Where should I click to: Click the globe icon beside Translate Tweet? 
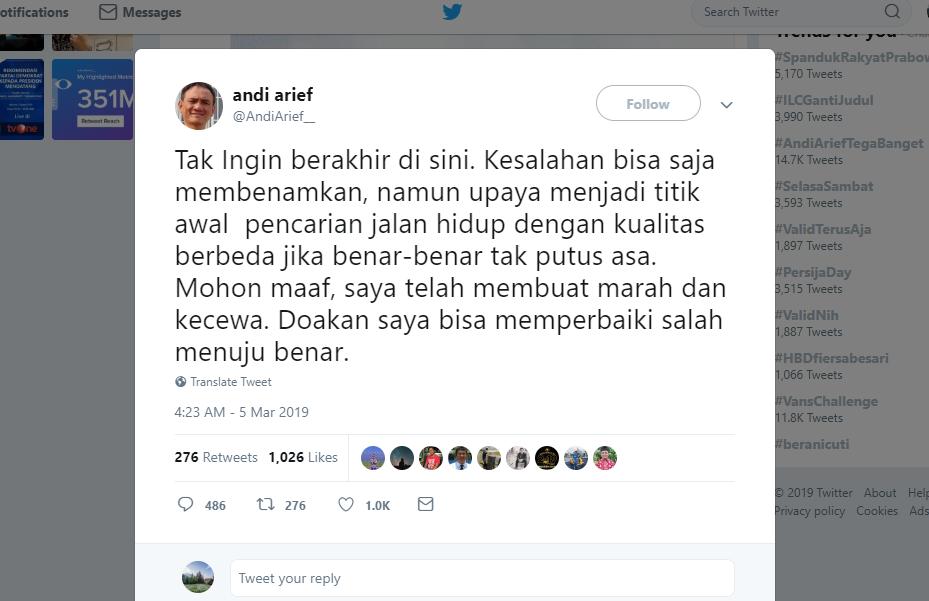(x=181, y=382)
